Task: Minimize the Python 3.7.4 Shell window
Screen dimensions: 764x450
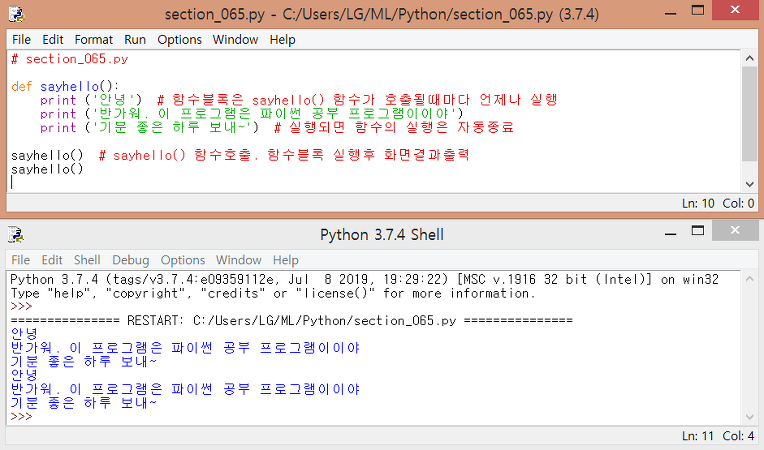Action: (x=670, y=234)
